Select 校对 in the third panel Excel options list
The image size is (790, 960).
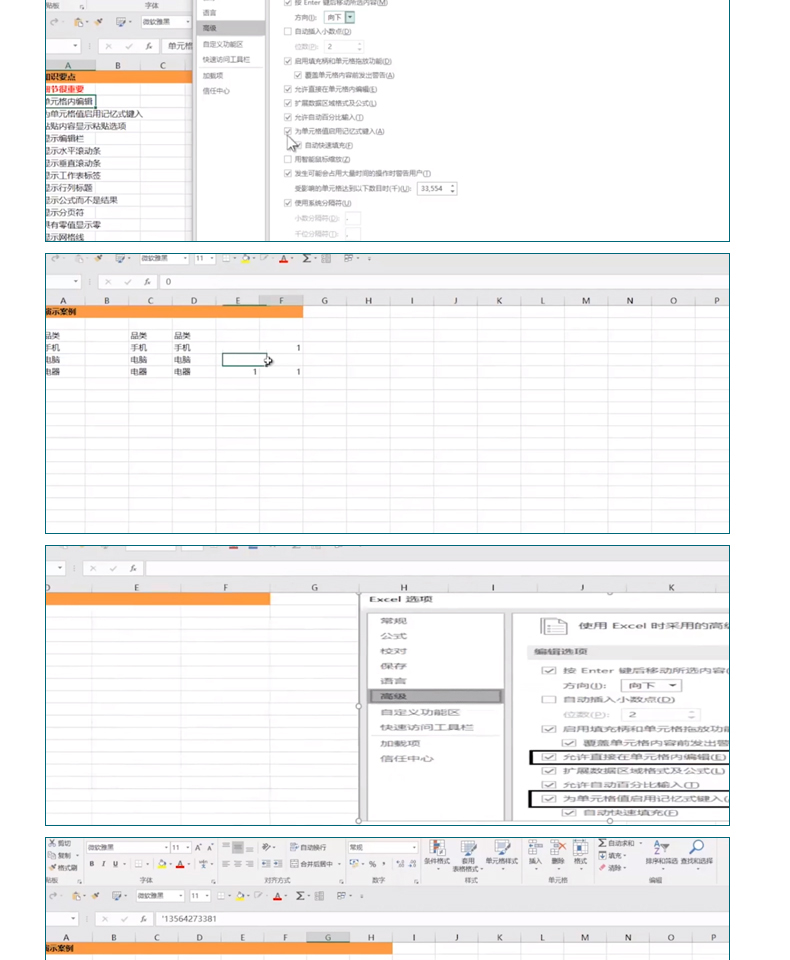click(x=393, y=651)
